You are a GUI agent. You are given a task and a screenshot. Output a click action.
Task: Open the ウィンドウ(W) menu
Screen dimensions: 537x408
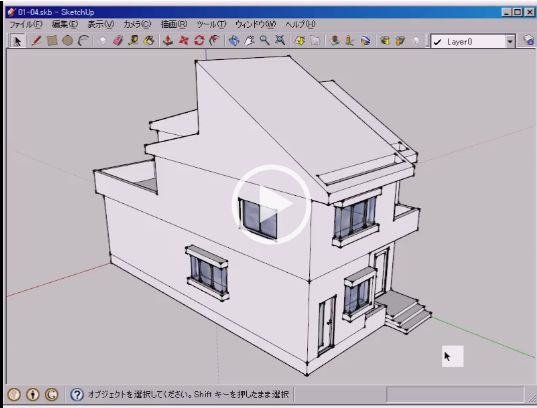pyautogui.click(x=255, y=24)
